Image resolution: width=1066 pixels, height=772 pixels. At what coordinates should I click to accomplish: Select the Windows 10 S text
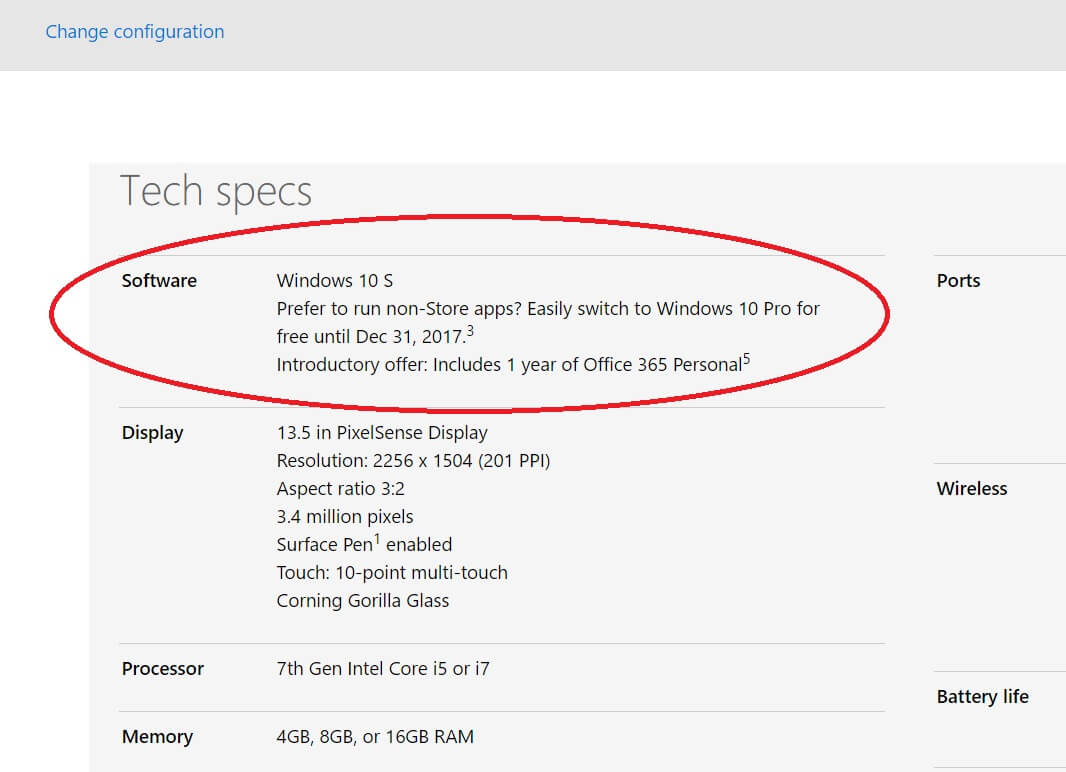pyautogui.click(x=334, y=281)
